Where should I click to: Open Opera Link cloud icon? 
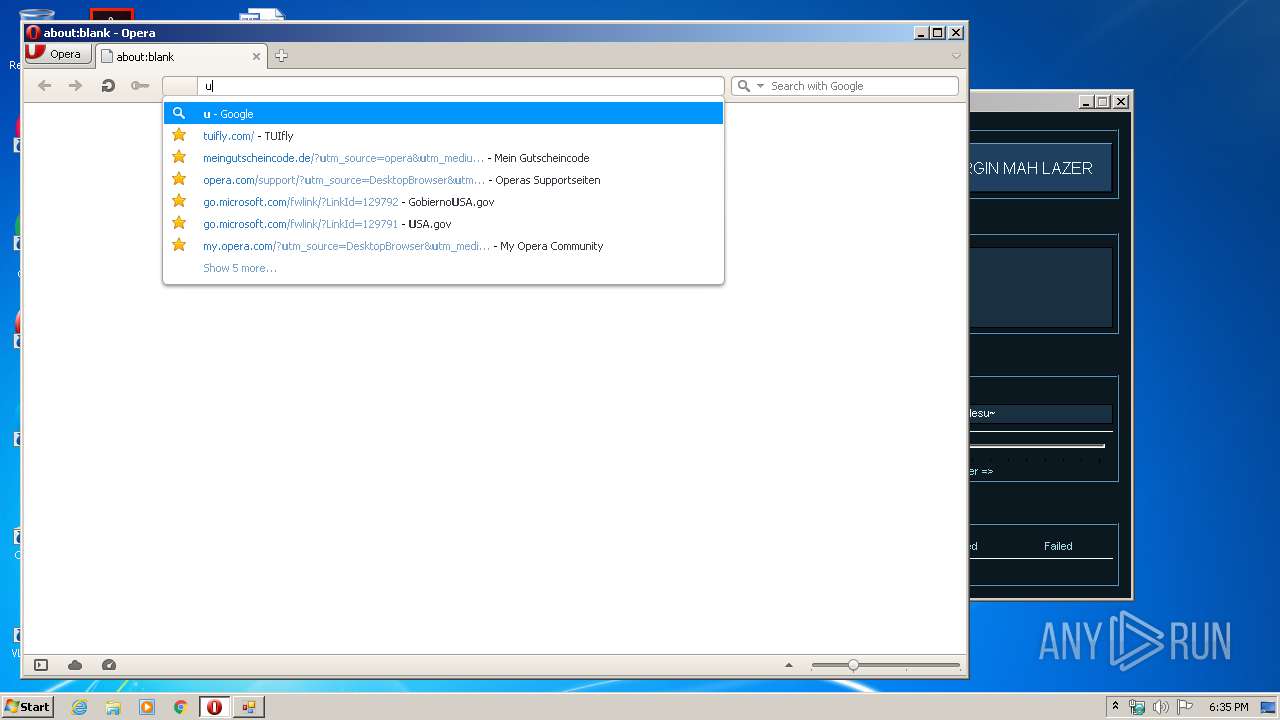[75, 665]
